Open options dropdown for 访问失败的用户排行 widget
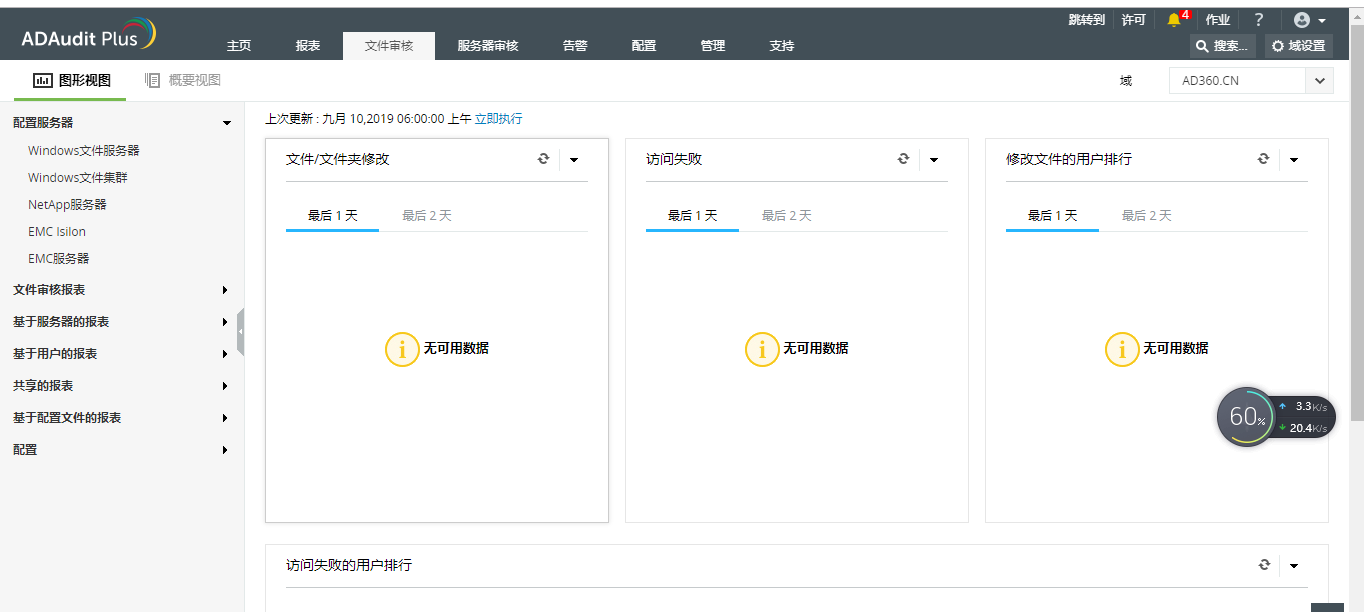The image size is (1364, 612). (1294, 566)
